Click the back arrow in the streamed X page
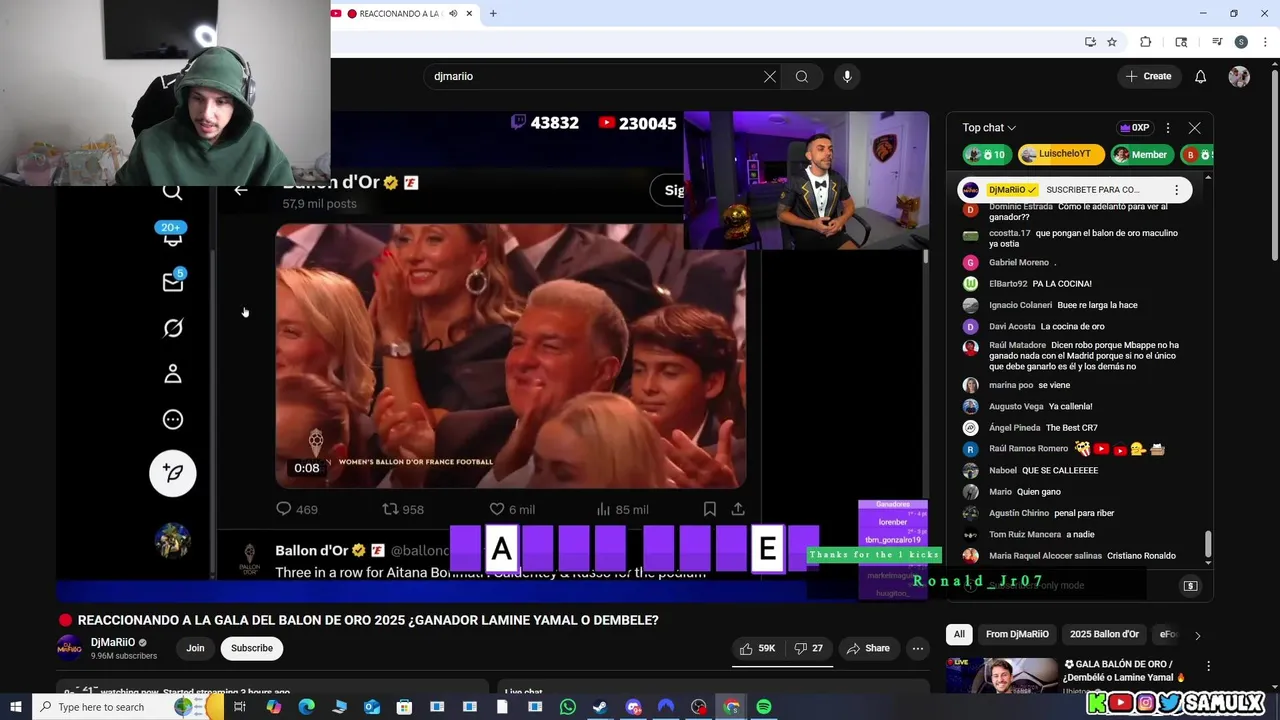1280x720 pixels. [x=240, y=190]
